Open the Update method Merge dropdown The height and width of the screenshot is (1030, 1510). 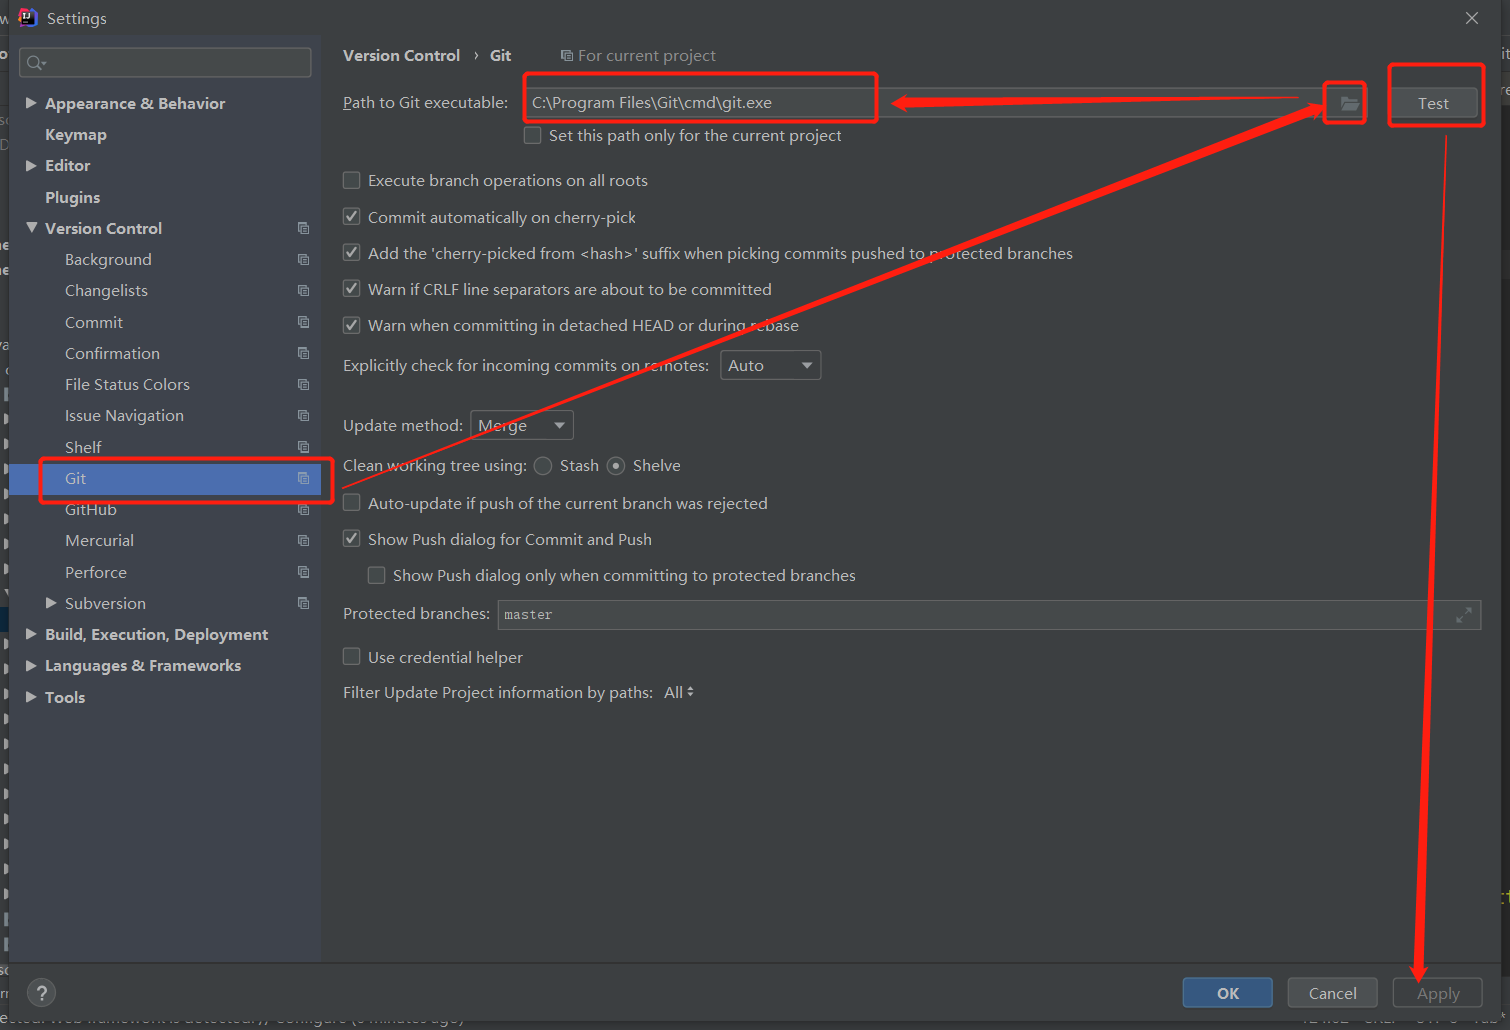pyautogui.click(x=522, y=425)
